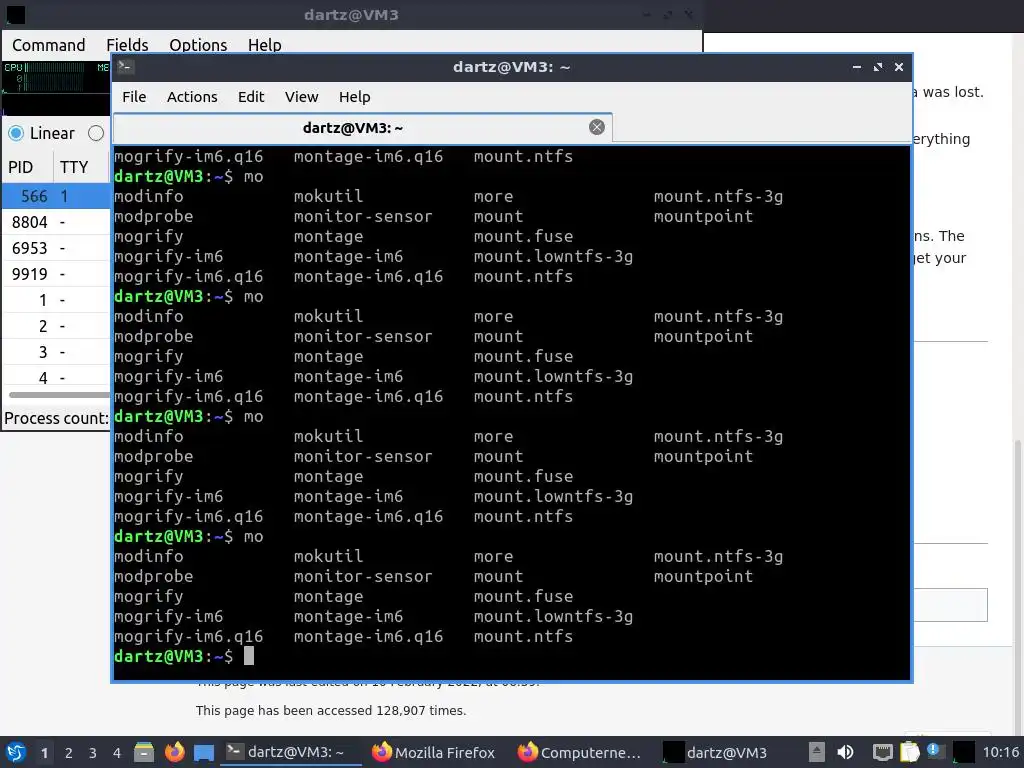Sort process list by TTY column header
1024x768 pixels.
pyautogui.click(x=82, y=167)
